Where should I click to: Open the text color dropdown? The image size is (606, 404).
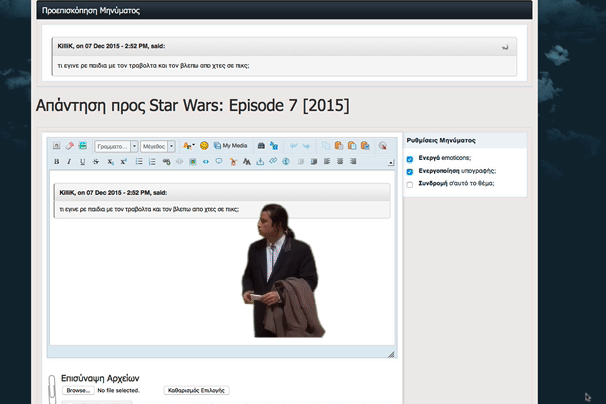[x=189, y=146]
